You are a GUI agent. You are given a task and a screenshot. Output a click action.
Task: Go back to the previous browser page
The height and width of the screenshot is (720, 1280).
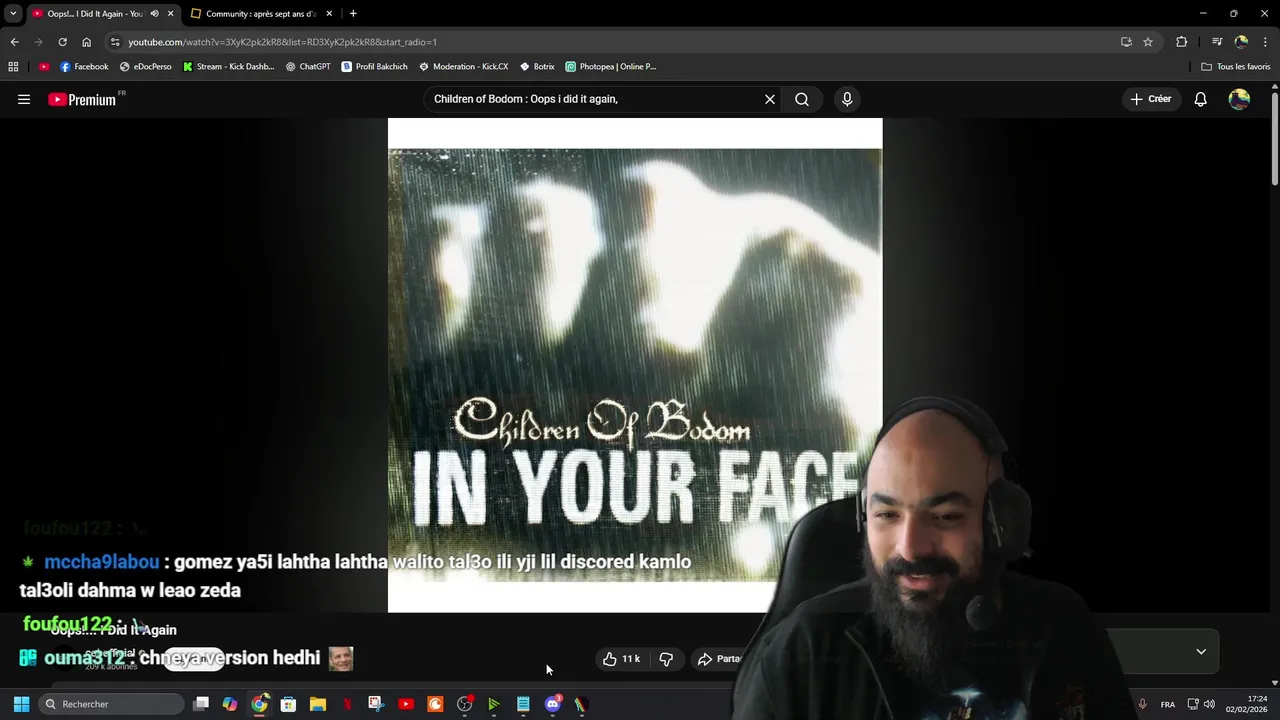pos(14,42)
